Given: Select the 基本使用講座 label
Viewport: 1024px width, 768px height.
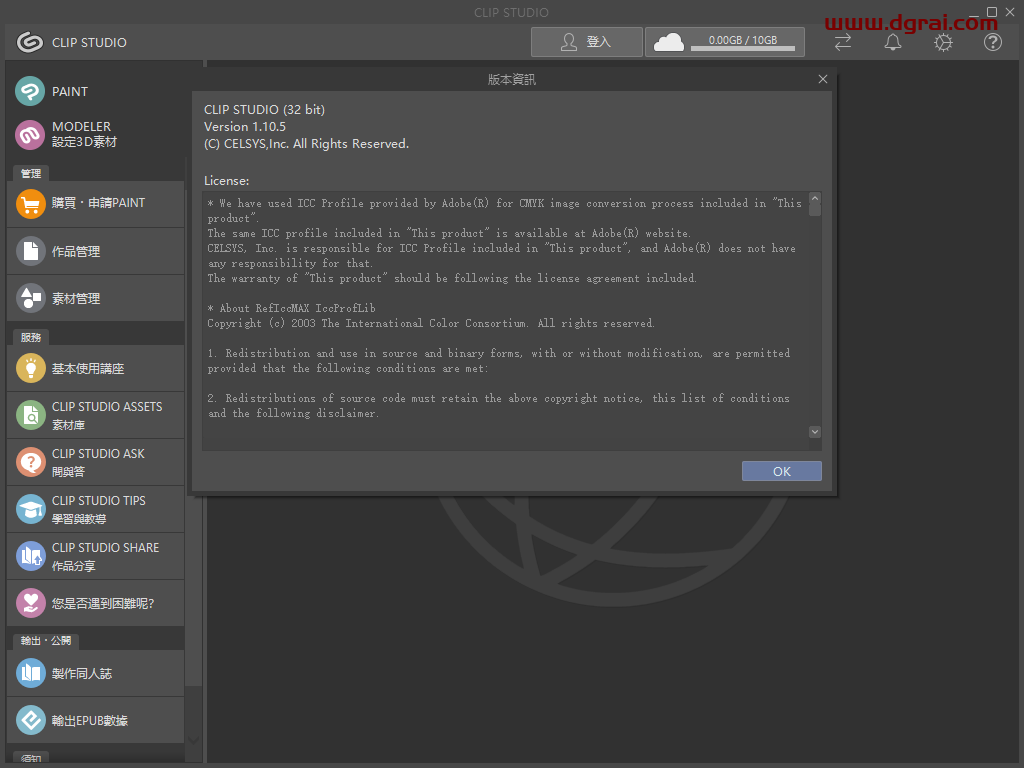Looking at the screenshot, I should coord(88,368).
